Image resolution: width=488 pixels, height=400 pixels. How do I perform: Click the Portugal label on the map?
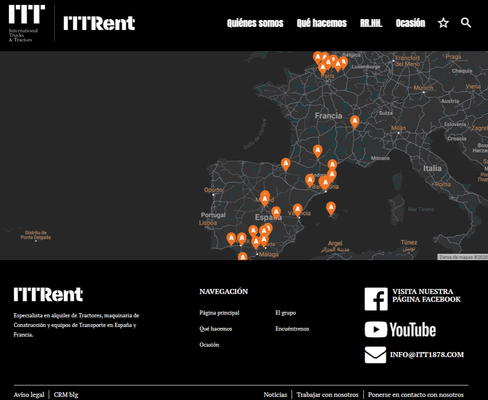coord(213,215)
